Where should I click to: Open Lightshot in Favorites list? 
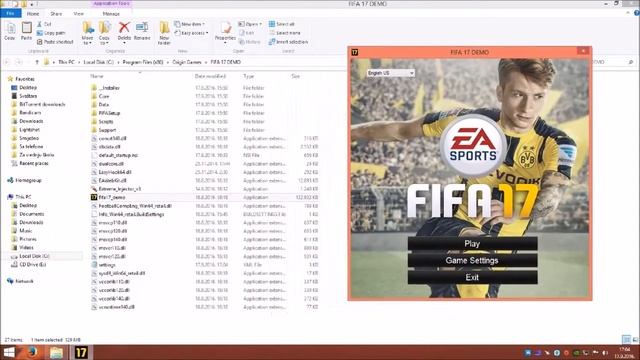click(x=29, y=130)
